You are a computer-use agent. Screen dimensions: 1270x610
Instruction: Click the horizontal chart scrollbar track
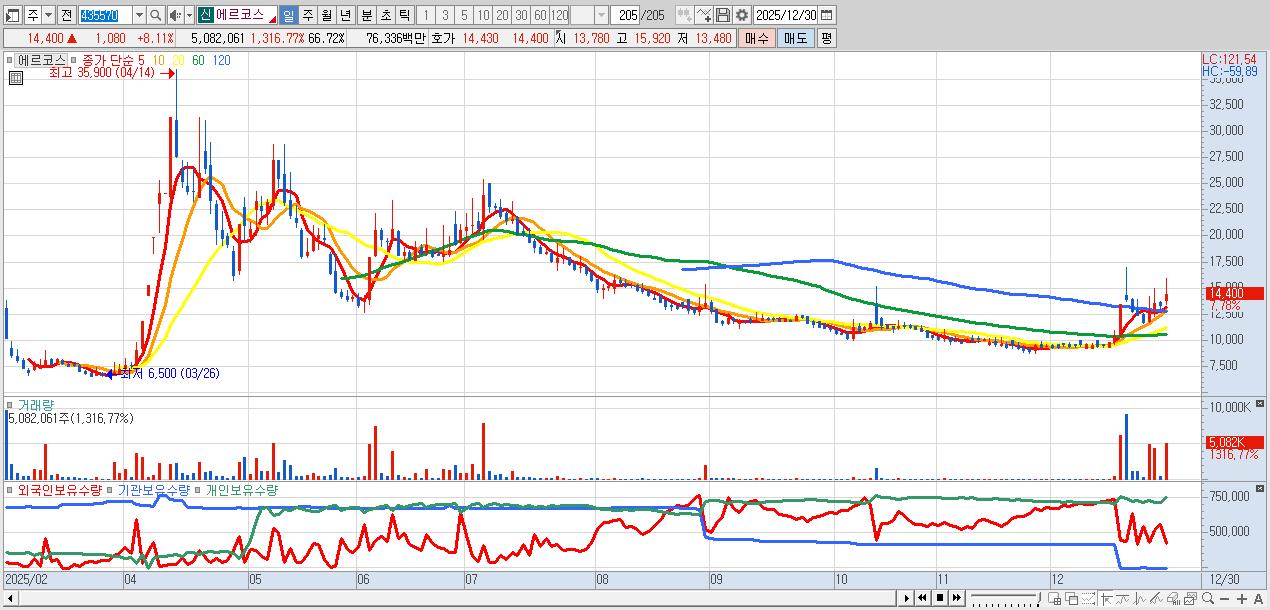click(x=455, y=598)
